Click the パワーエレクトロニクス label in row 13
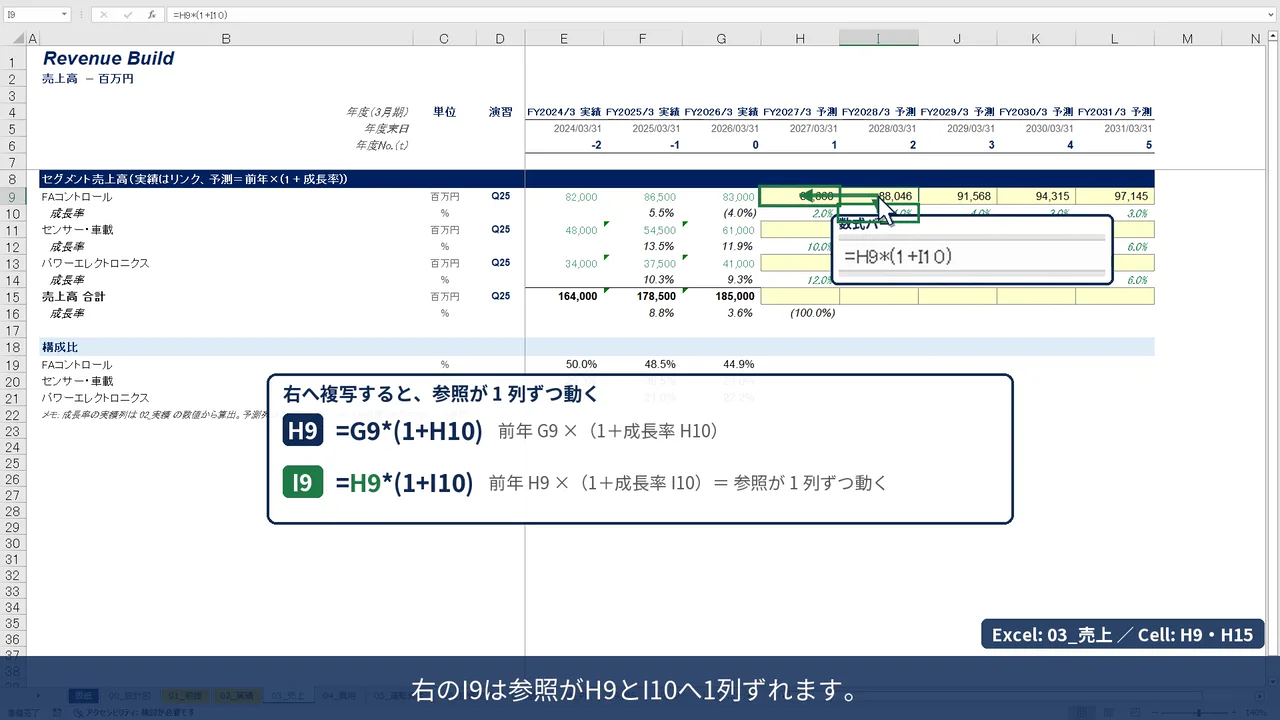The width and height of the screenshot is (1280, 720). 95,263
